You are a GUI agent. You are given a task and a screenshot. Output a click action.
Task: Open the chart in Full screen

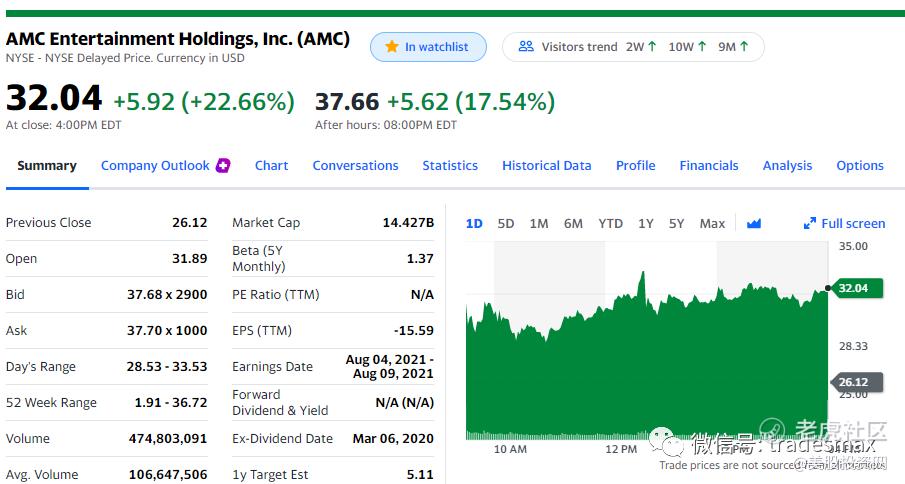(844, 223)
